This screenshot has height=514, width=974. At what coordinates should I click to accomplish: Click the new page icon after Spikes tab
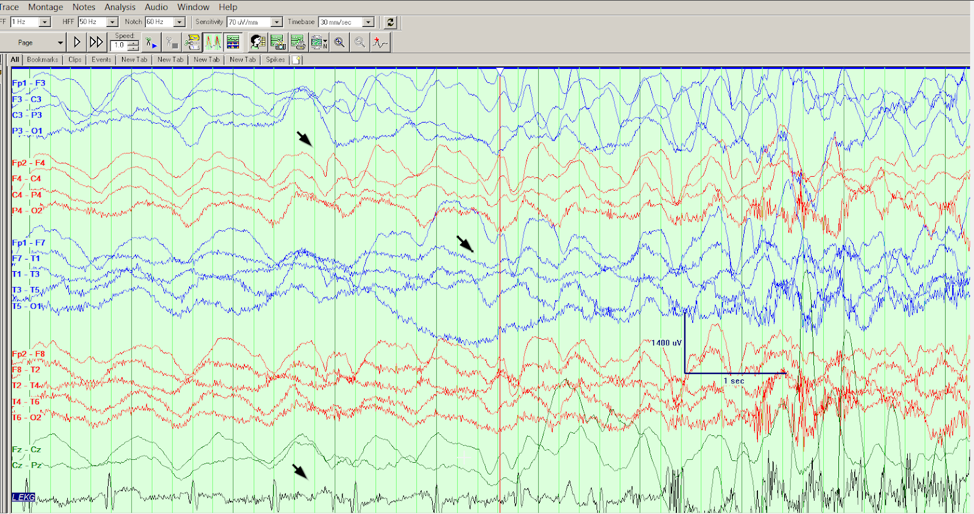(297, 60)
